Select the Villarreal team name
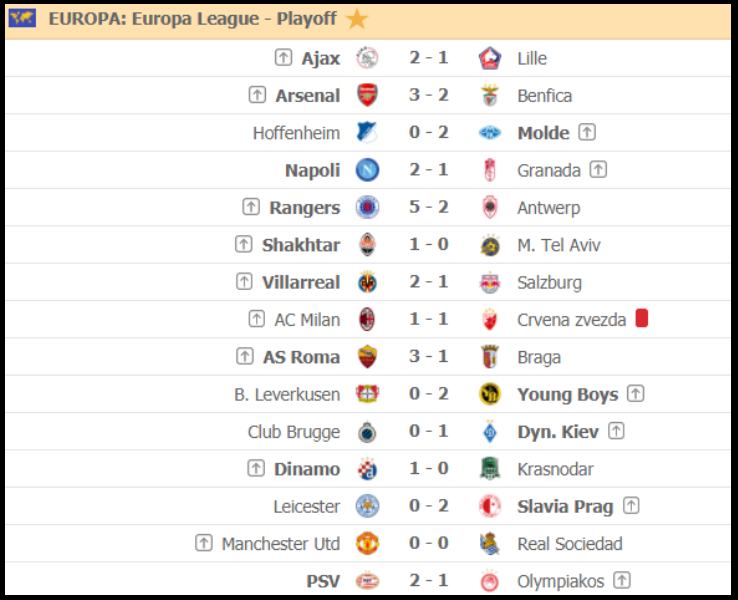The image size is (738, 600). [x=301, y=282]
